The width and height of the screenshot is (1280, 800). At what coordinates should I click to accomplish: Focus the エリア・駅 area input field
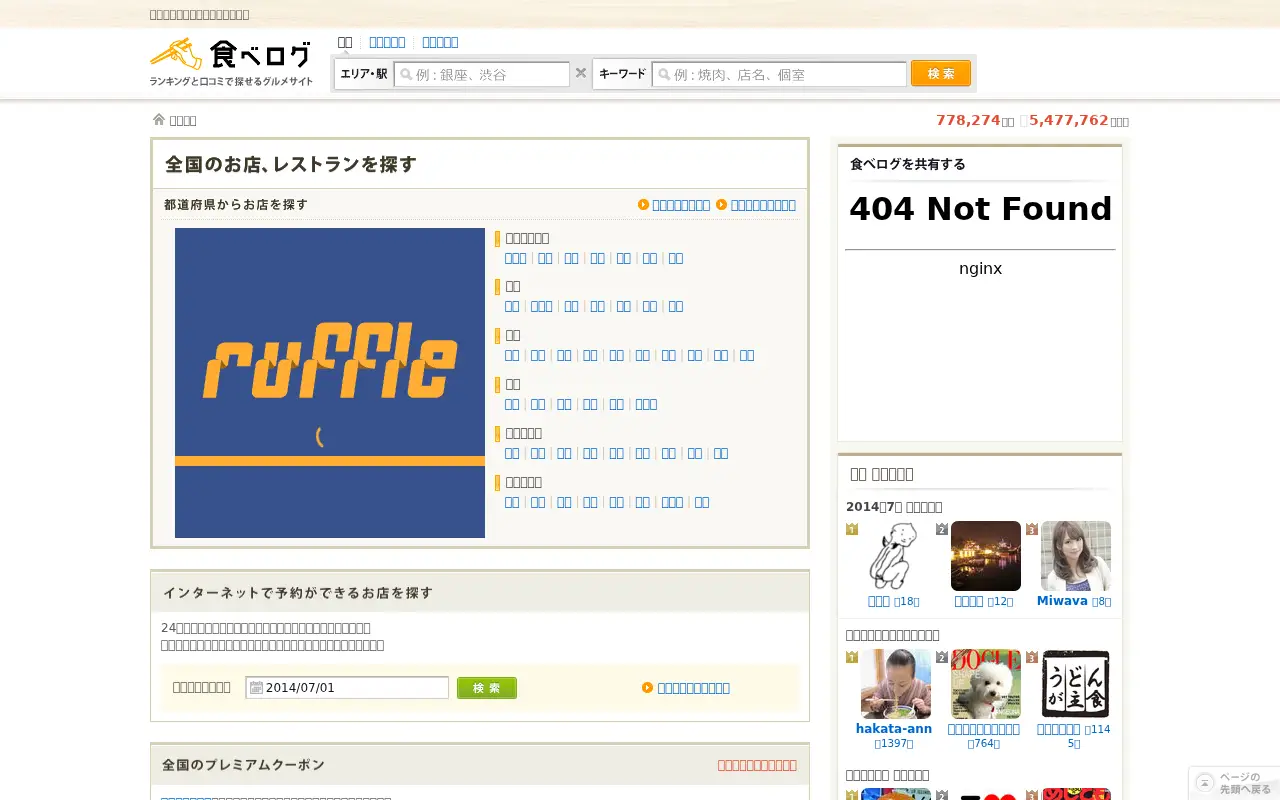coord(482,74)
